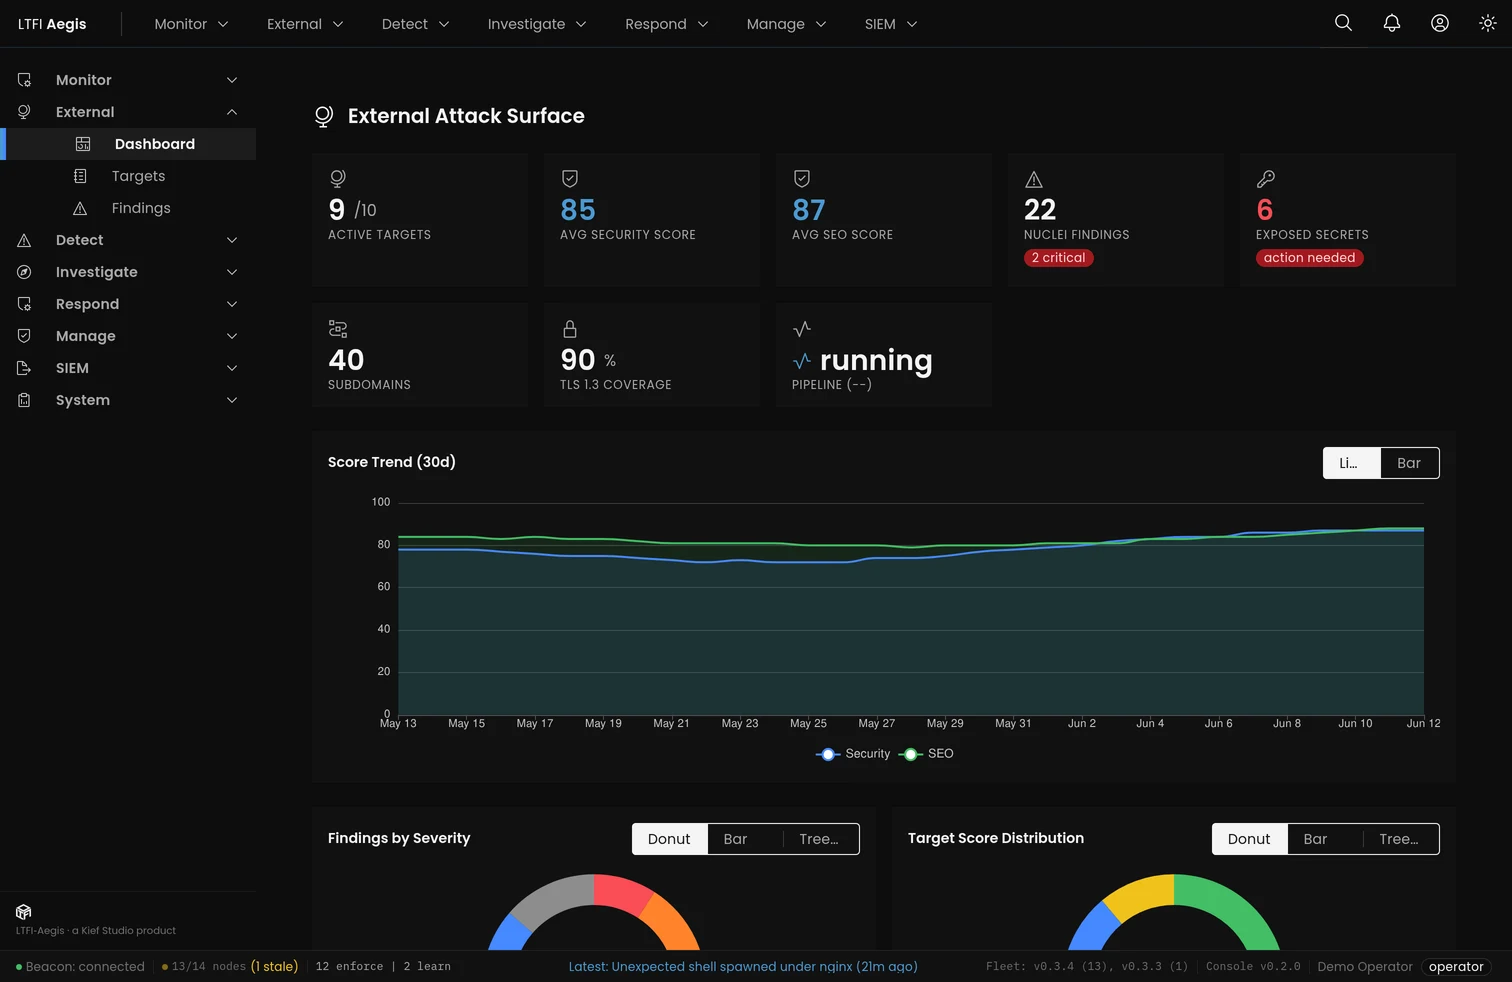This screenshot has width=1512, height=982.
Task: Click the Monitor sidebar icon
Action: (24, 80)
